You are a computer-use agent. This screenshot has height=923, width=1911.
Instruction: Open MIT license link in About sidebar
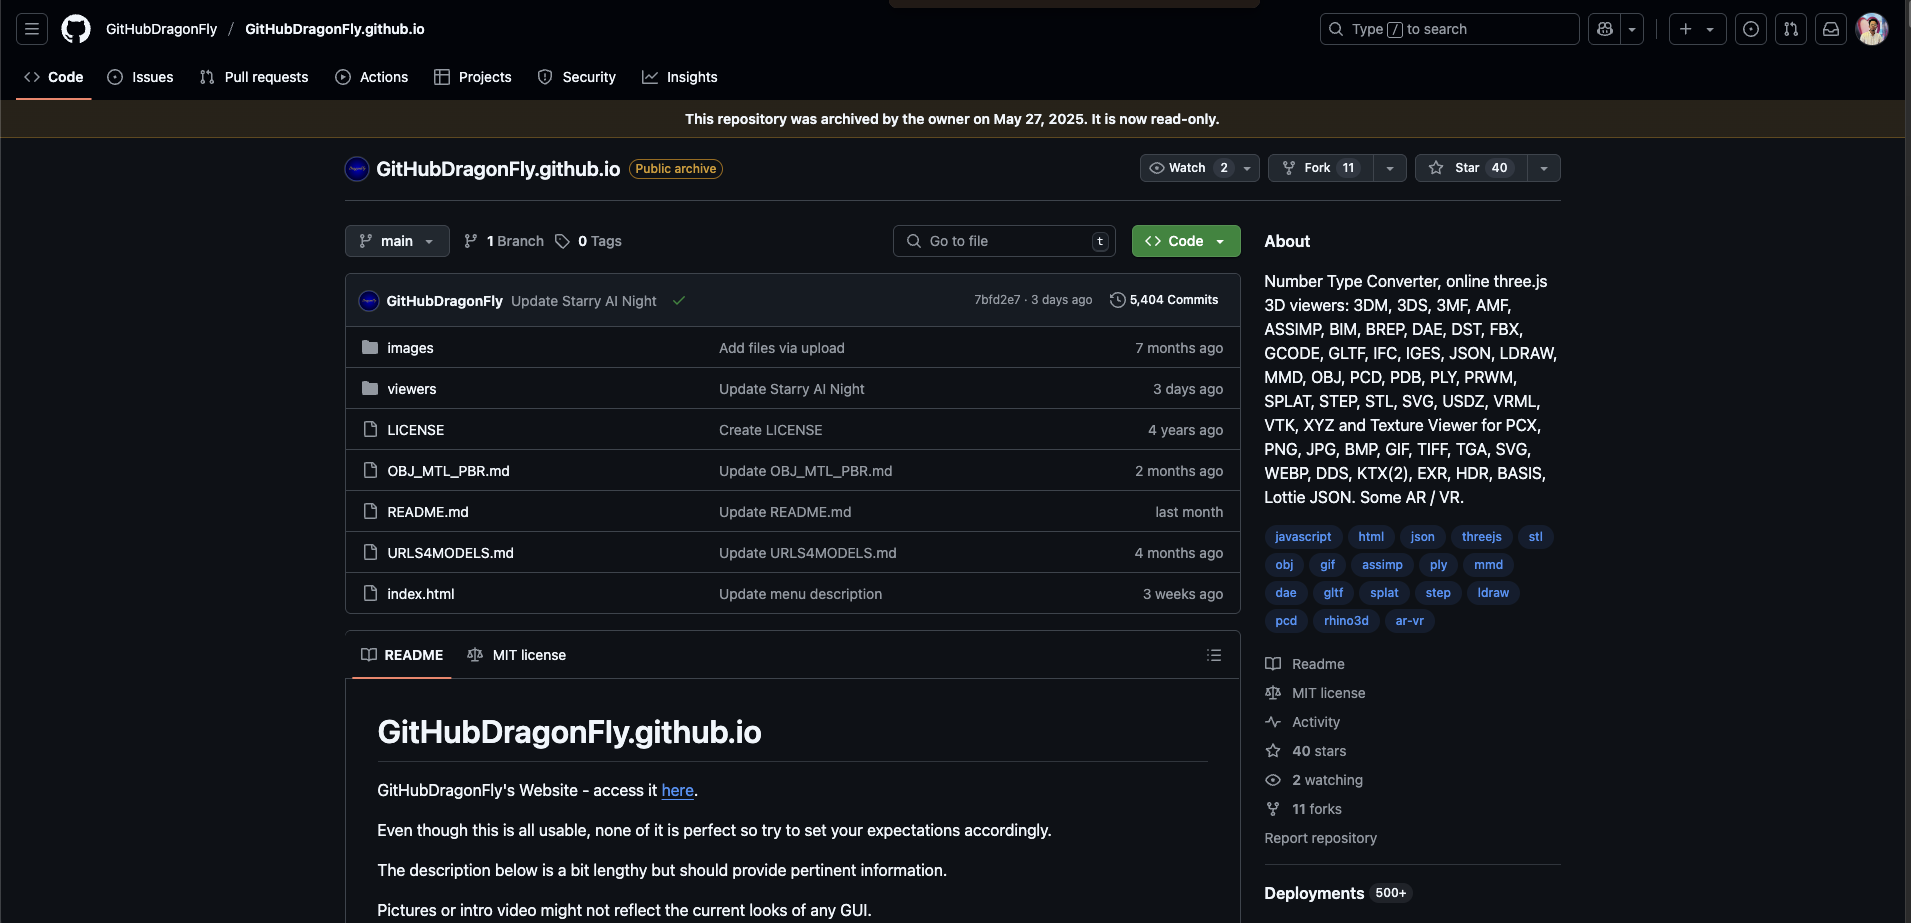[1315, 693]
